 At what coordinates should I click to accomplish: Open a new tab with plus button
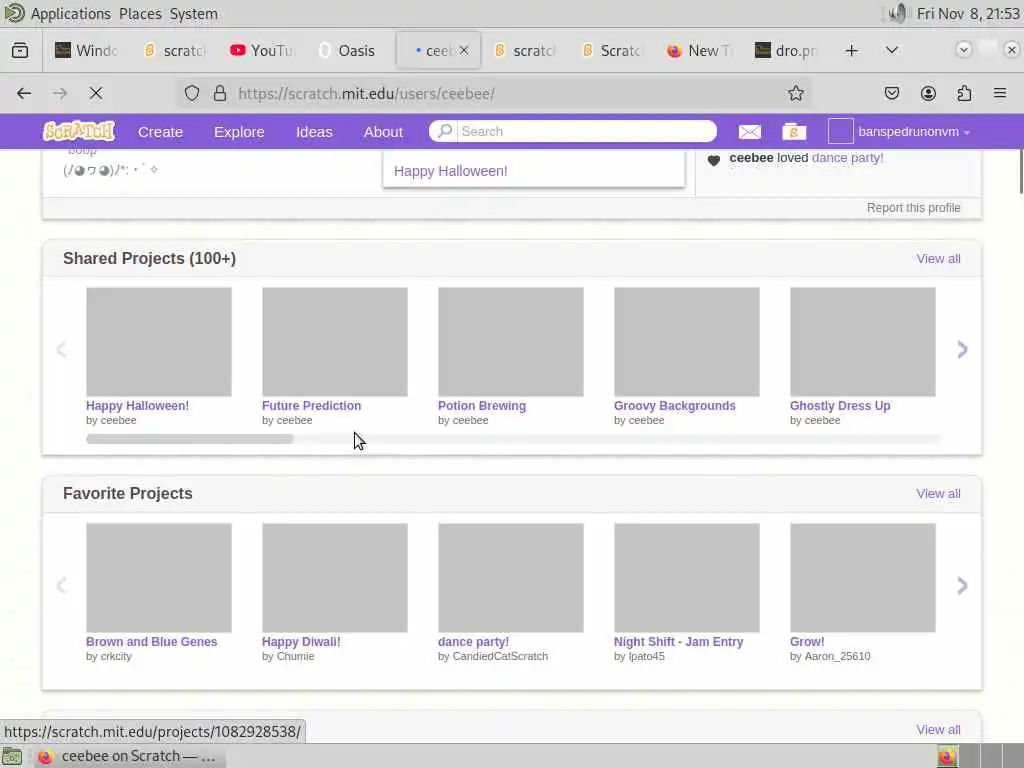(852, 50)
